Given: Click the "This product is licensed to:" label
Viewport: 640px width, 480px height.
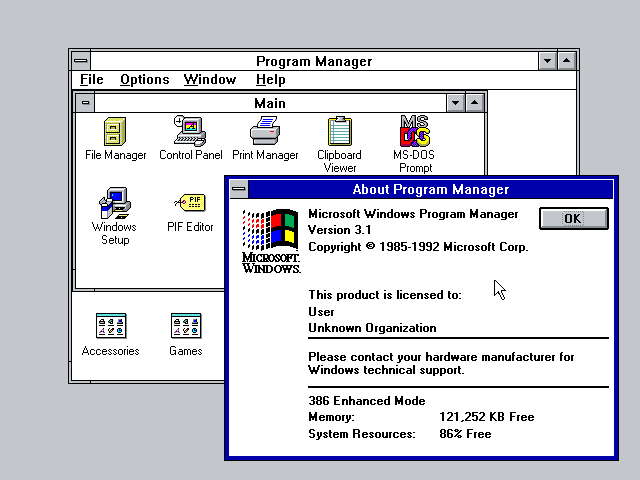Looking at the screenshot, I should tap(385, 295).
